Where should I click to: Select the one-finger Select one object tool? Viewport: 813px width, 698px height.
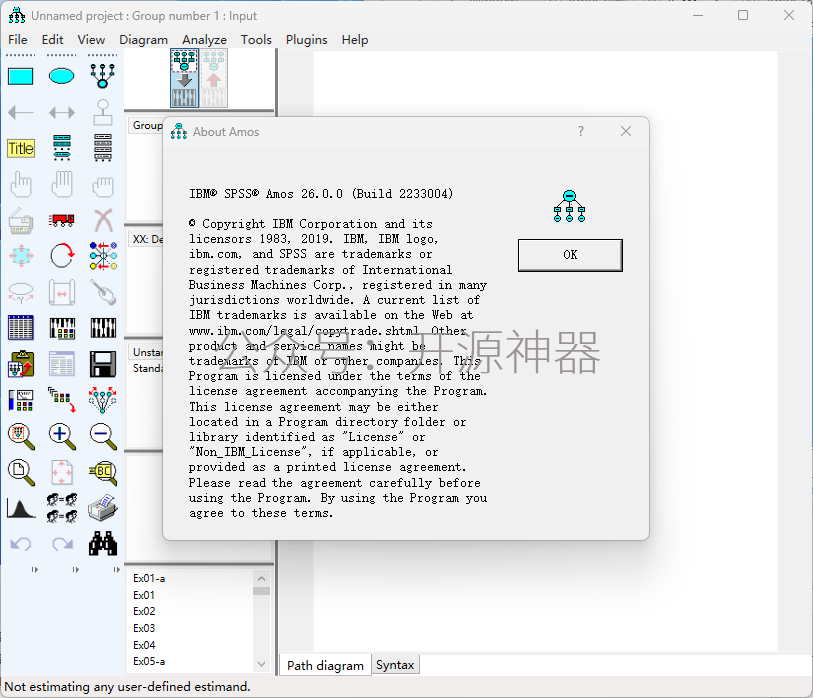(21, 184)
